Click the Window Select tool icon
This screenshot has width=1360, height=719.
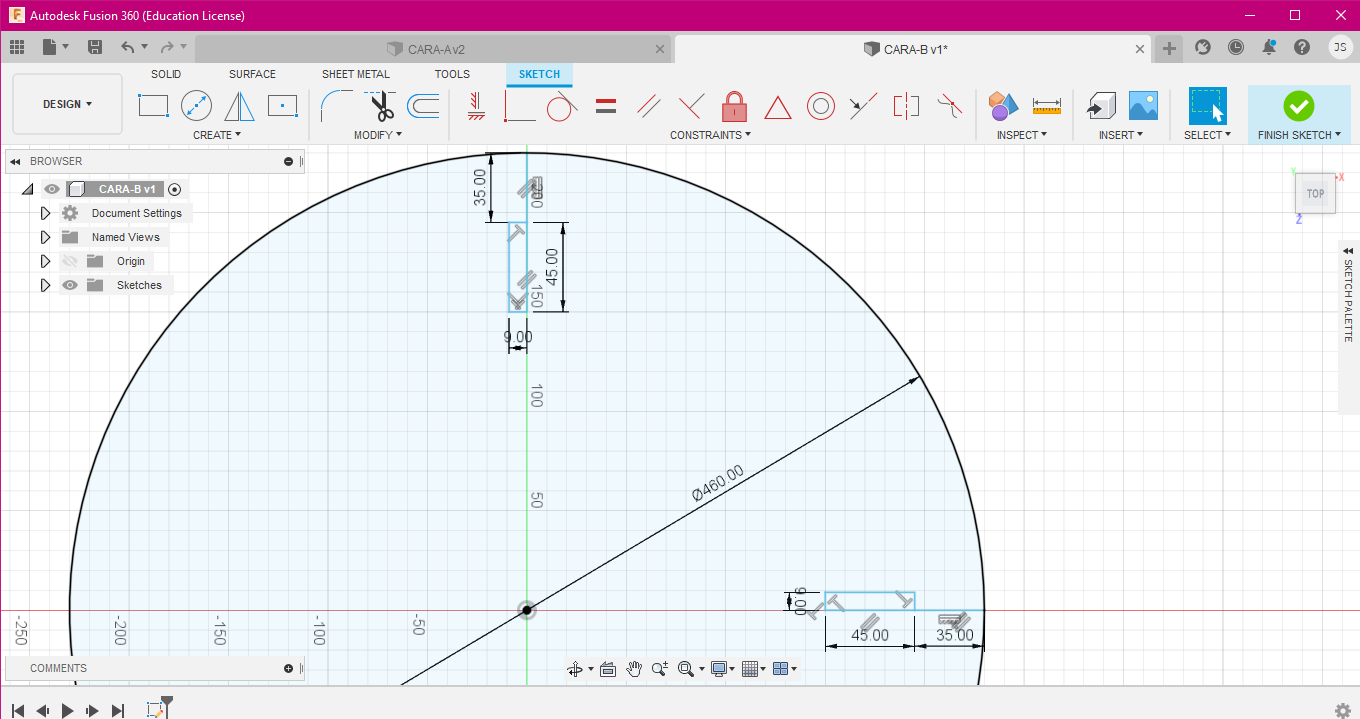[1207, 106]
